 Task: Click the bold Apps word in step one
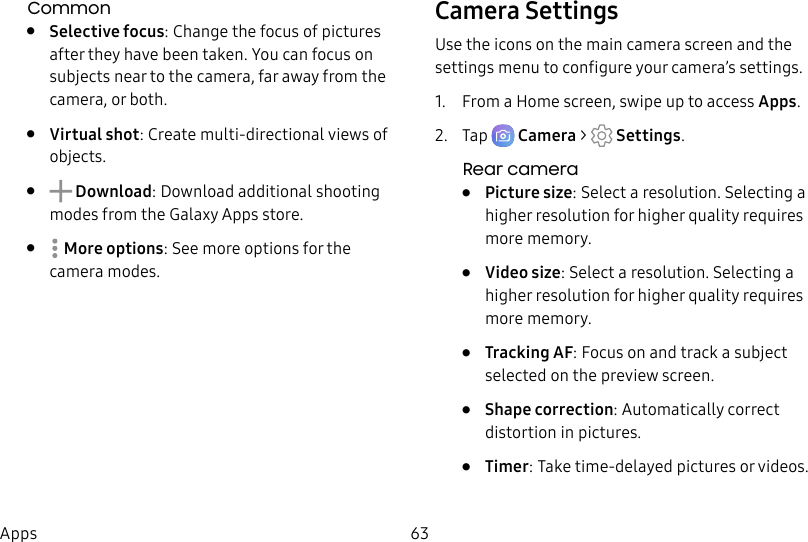777,102
